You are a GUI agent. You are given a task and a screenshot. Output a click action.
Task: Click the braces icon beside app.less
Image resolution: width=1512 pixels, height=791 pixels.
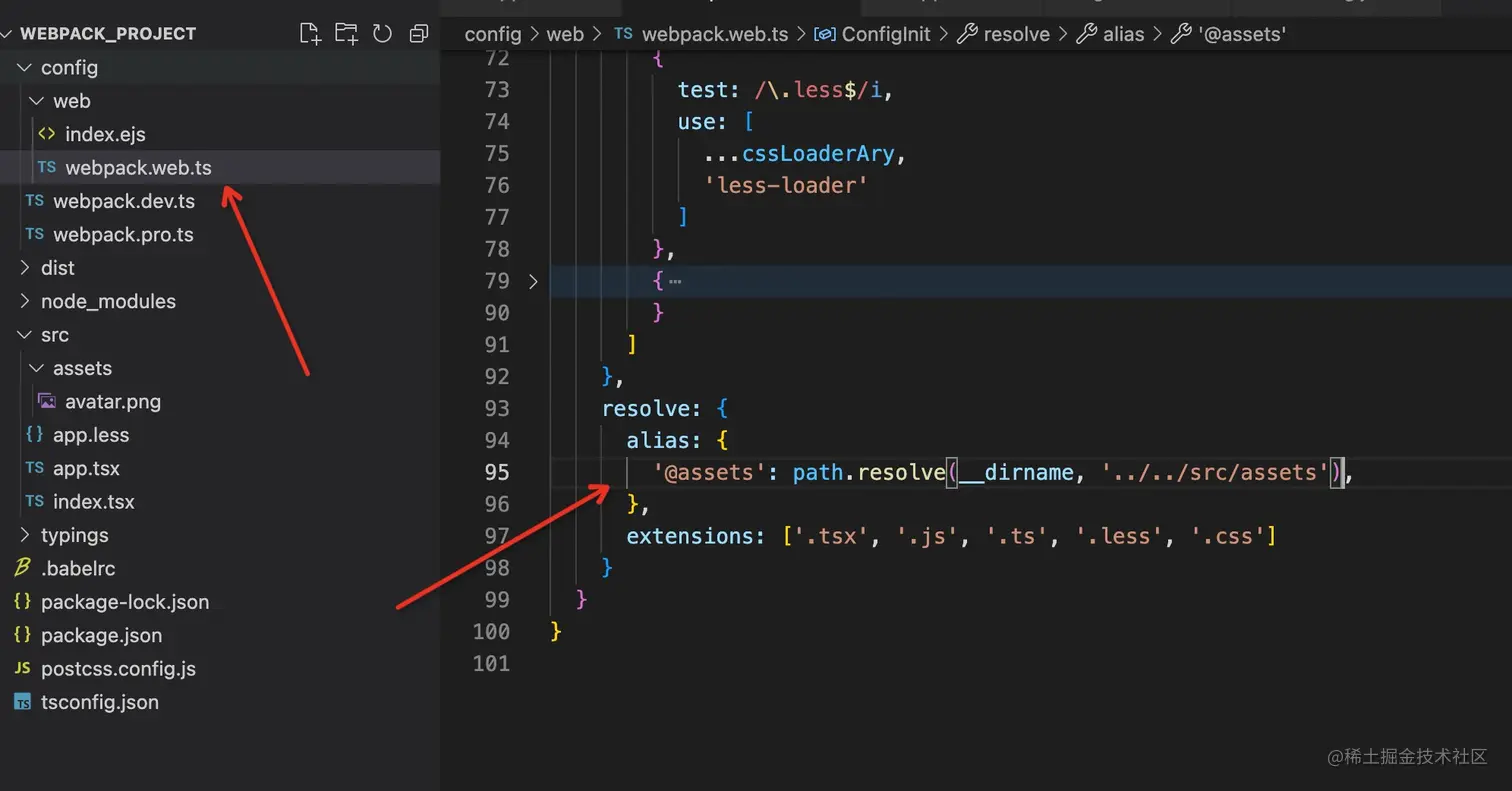click(x=34, y=435)
